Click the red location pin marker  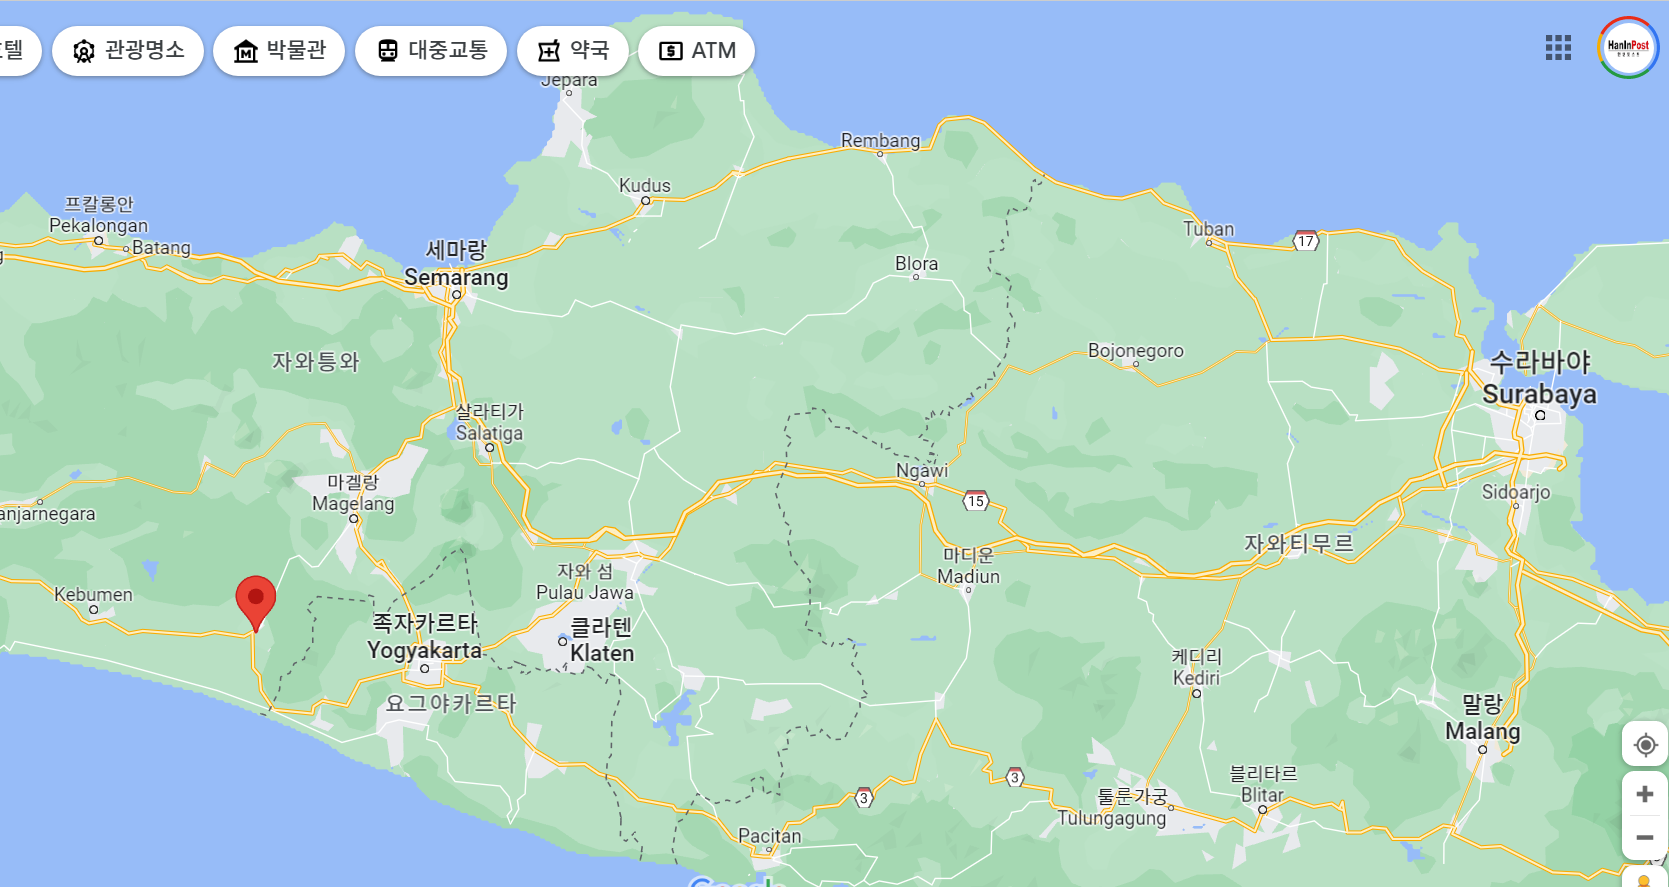tap(256, 600)
